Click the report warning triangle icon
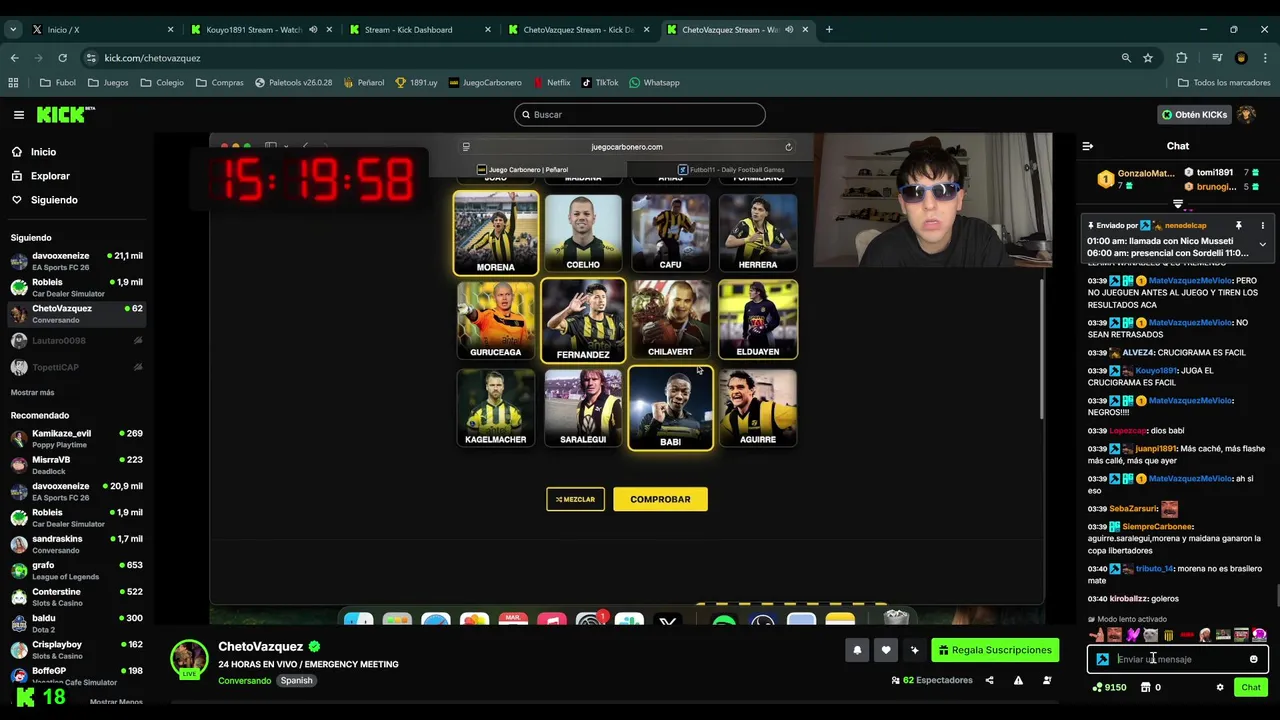 click(1018, 681)
